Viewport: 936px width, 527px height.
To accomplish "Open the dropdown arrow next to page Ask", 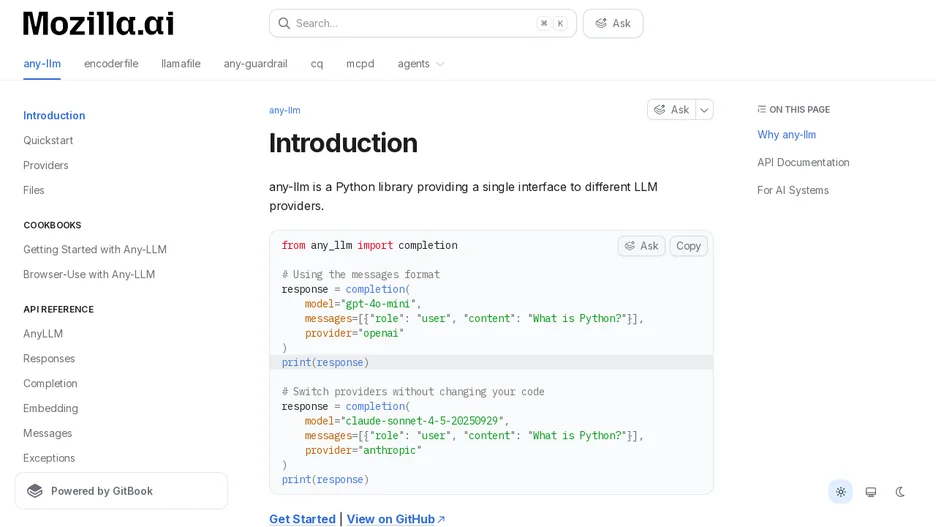I will point(704,110).
